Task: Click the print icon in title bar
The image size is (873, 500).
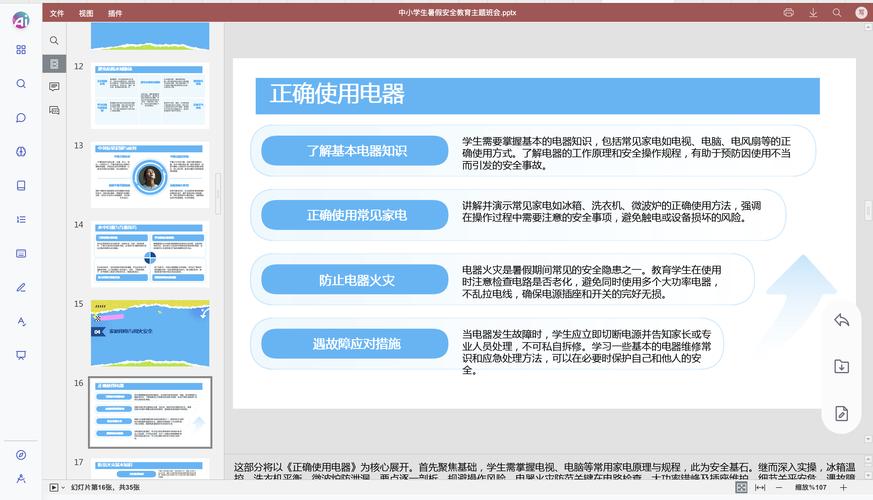Action: click(788, 12)
